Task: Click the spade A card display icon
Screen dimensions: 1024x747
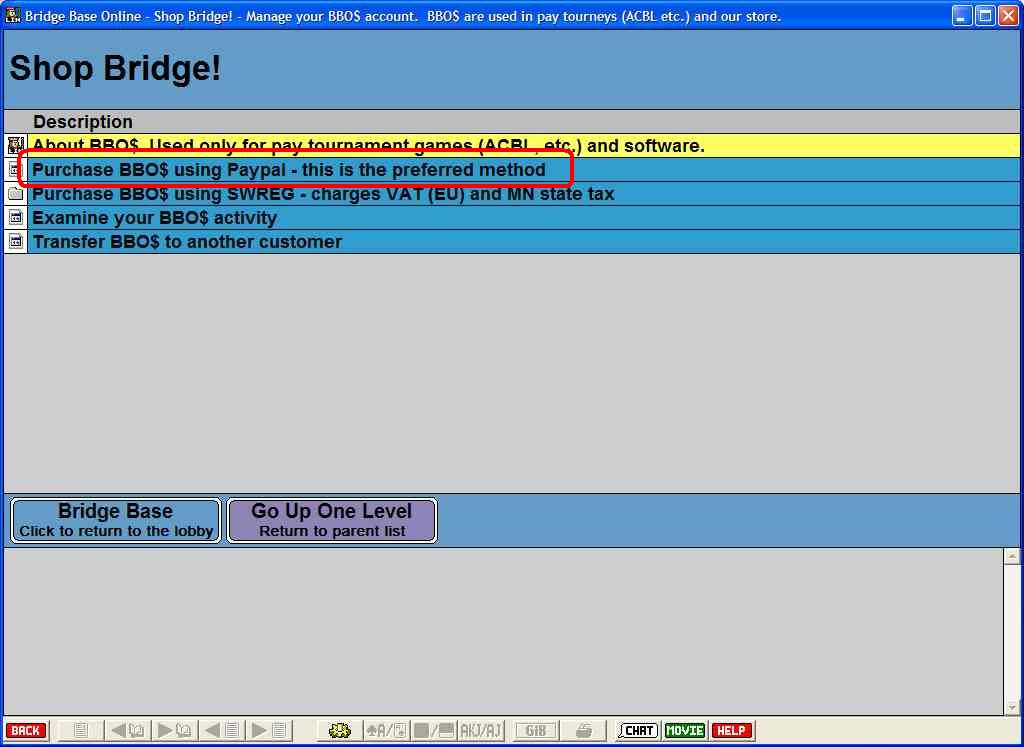Action: tap(387, 730)
